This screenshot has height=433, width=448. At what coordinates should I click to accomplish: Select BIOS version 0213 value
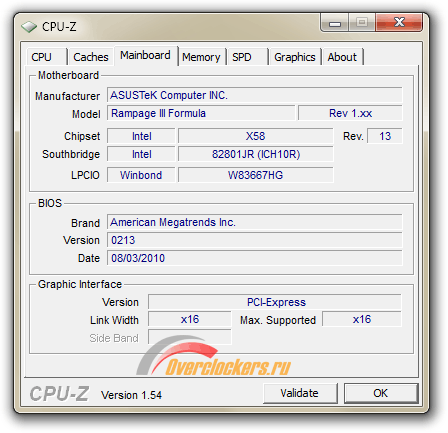coord(255,240)
